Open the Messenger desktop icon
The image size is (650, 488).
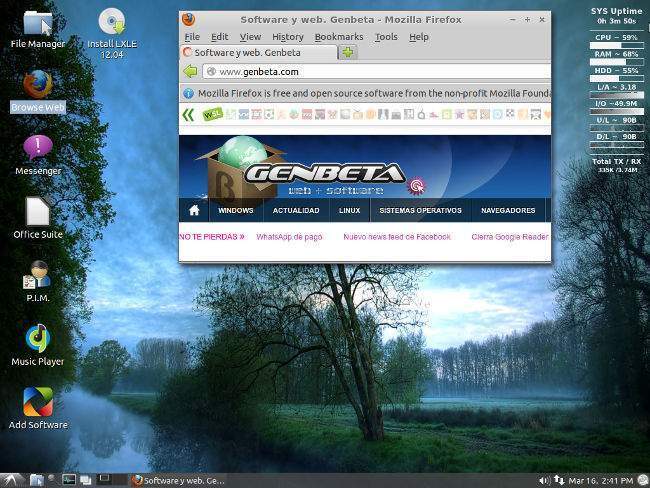click(x=37, y=149)
